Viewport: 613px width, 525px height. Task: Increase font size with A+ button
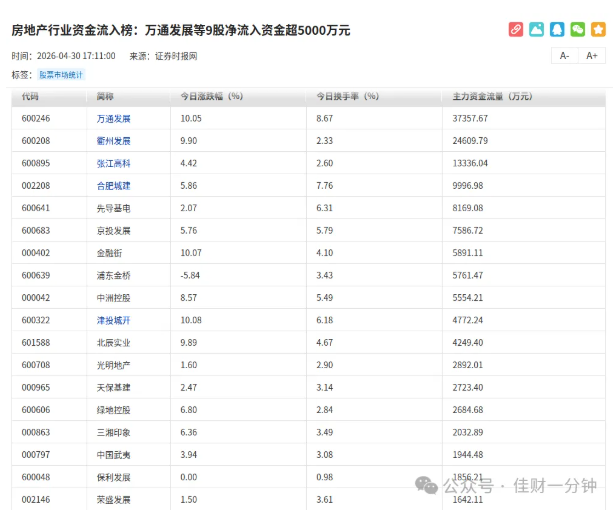[x=592, y=56]
